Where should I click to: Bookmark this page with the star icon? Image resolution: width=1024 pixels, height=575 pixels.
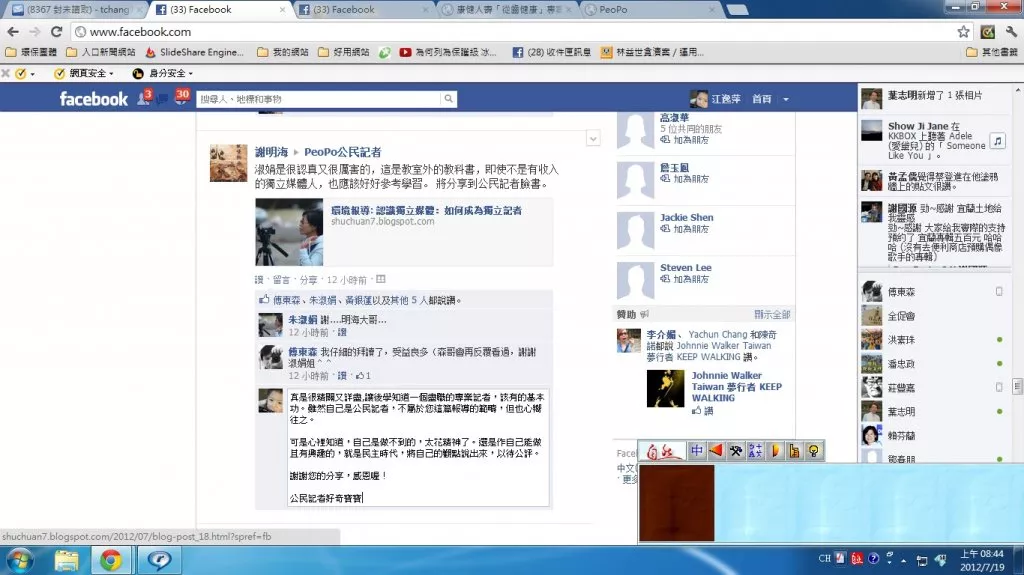963,32
